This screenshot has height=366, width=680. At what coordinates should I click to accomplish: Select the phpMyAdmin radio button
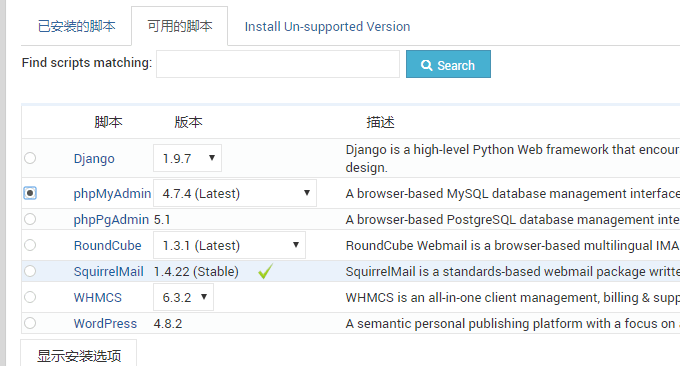pyautogui.click(x=30, y=193)
